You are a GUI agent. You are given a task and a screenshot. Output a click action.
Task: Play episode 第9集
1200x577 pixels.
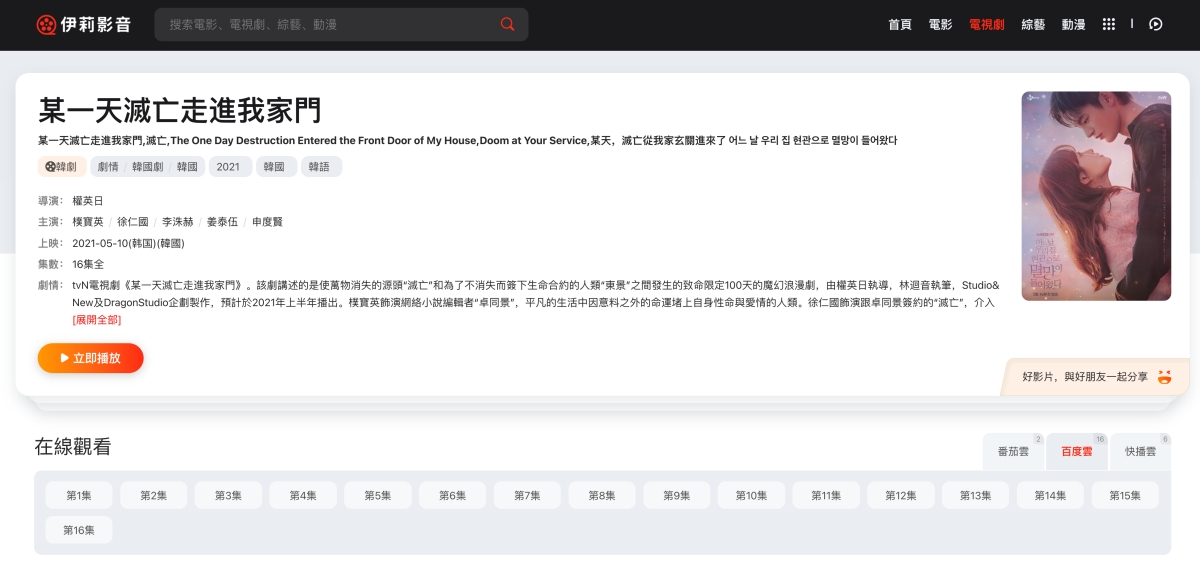tap(677, 495)
